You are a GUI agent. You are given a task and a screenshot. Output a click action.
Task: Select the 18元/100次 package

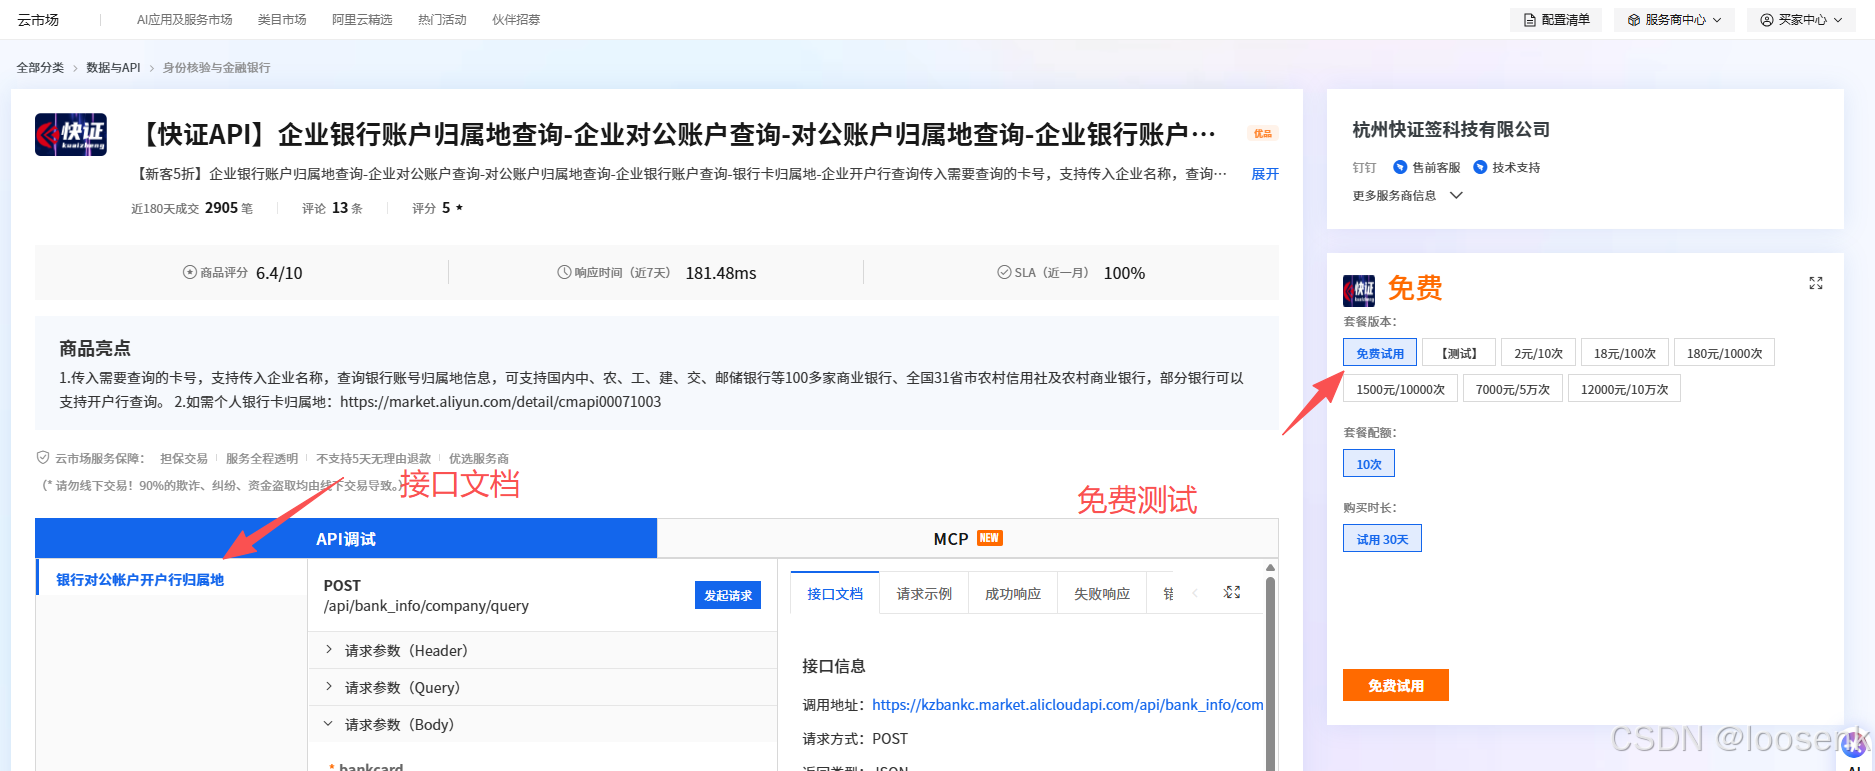pyautogui.click(x=1625, y=353)
